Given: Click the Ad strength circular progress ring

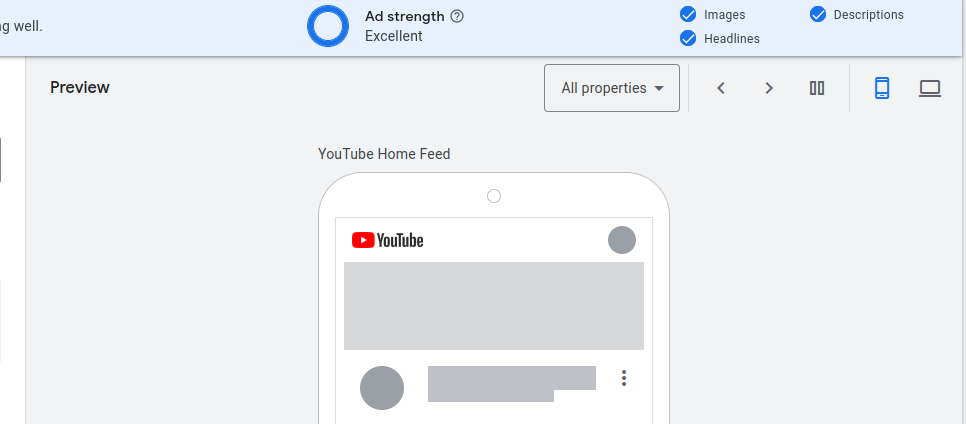Looking at the screenshot, I should [328, 26].
